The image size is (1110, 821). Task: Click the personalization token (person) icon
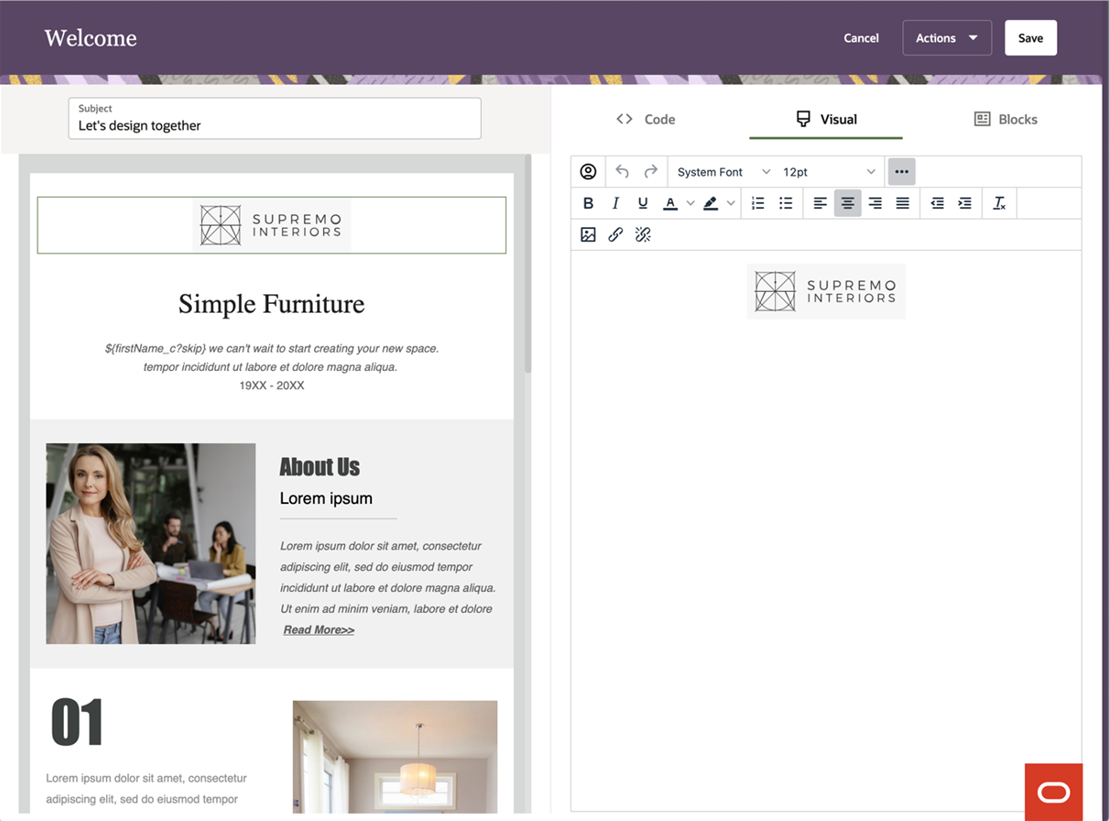click(588, 171)
